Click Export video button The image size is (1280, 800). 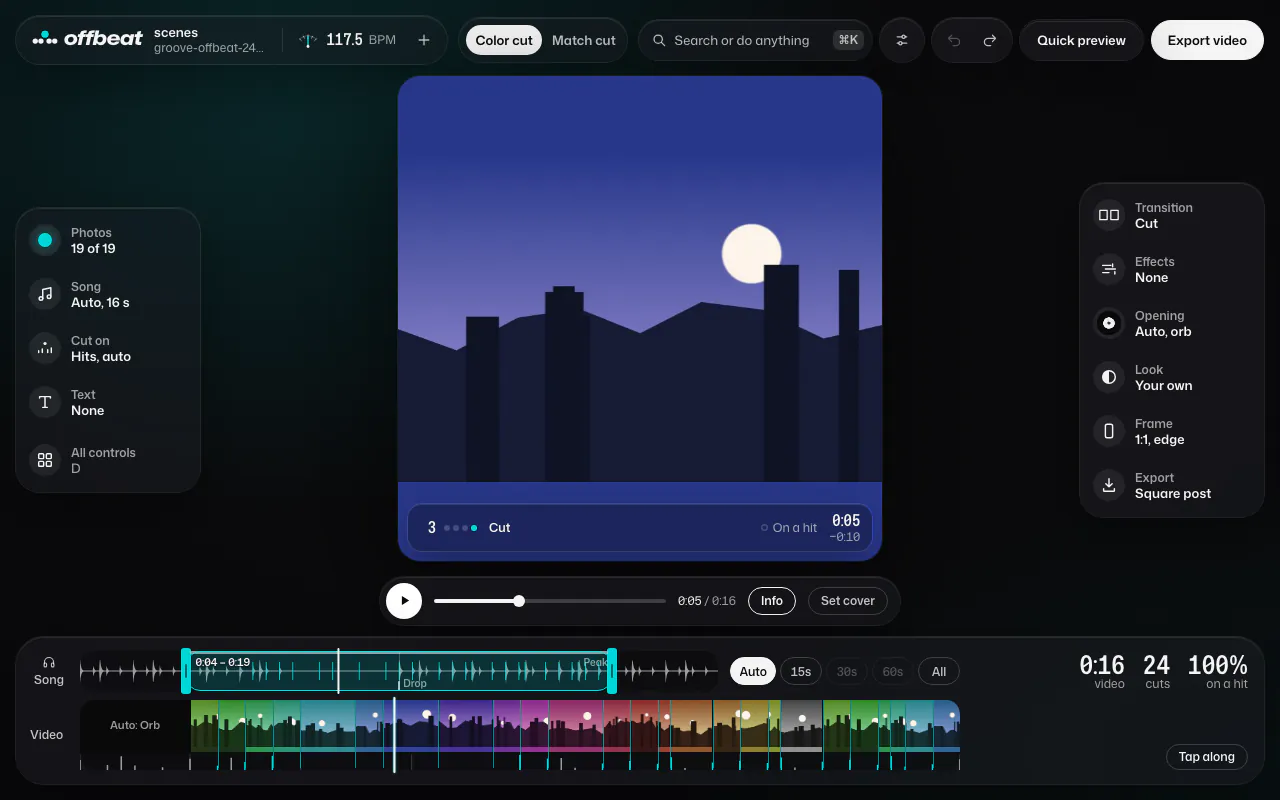pos(1207,40)
